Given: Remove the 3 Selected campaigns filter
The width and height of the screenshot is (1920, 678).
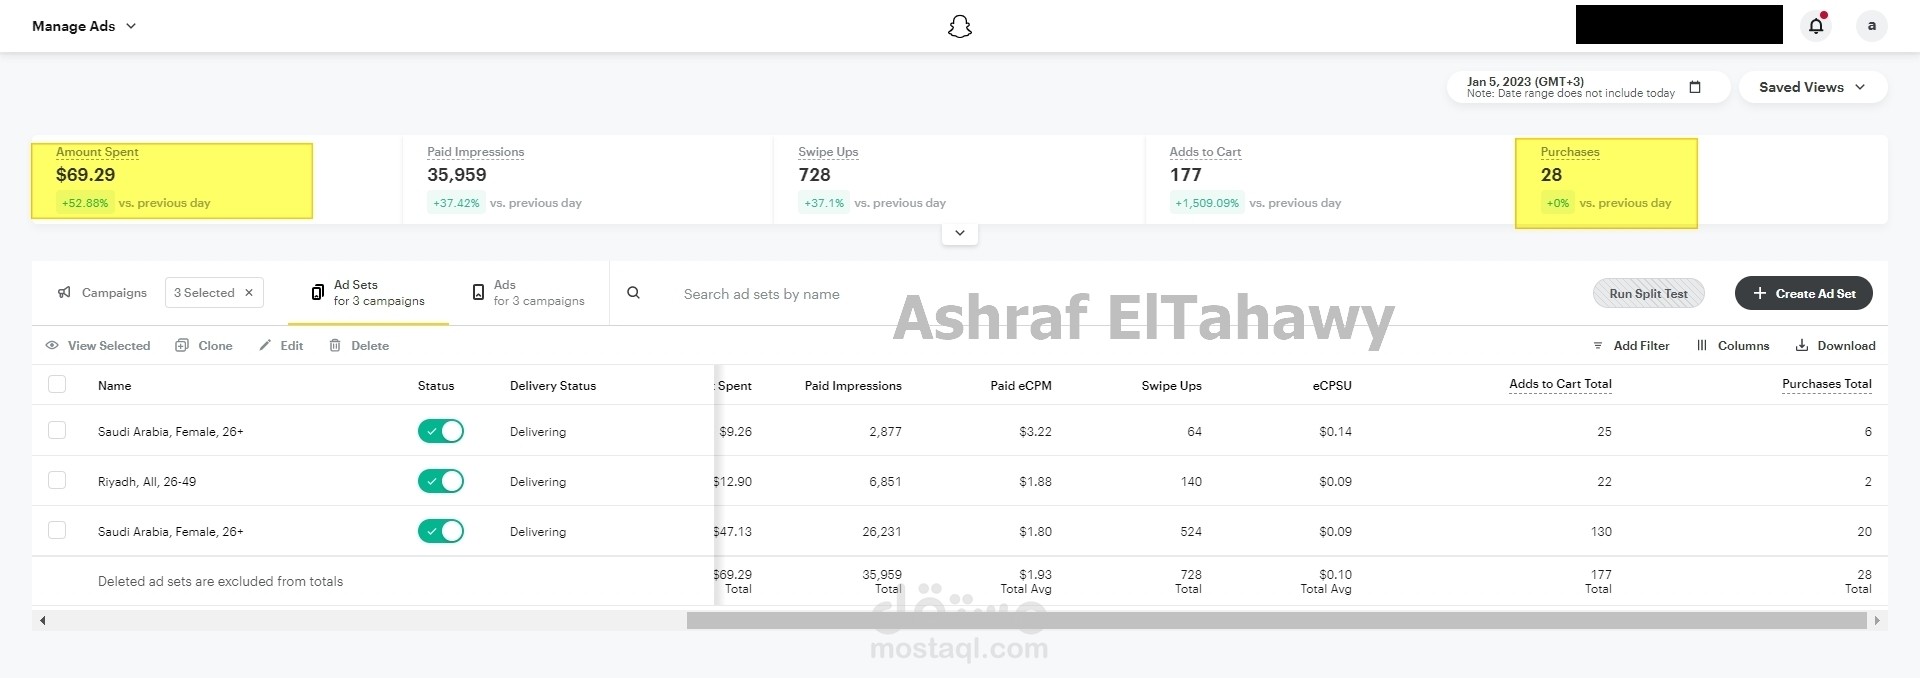Looking at the screenshot, I should (x=249, y=293).
